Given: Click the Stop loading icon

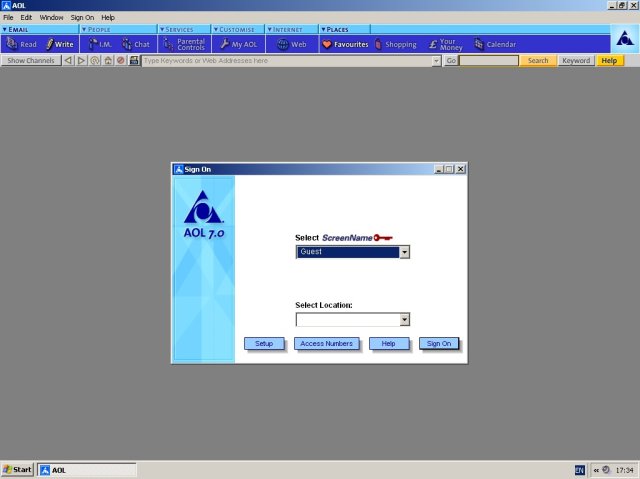Looking at the screenshot, I should click(121, 60).
